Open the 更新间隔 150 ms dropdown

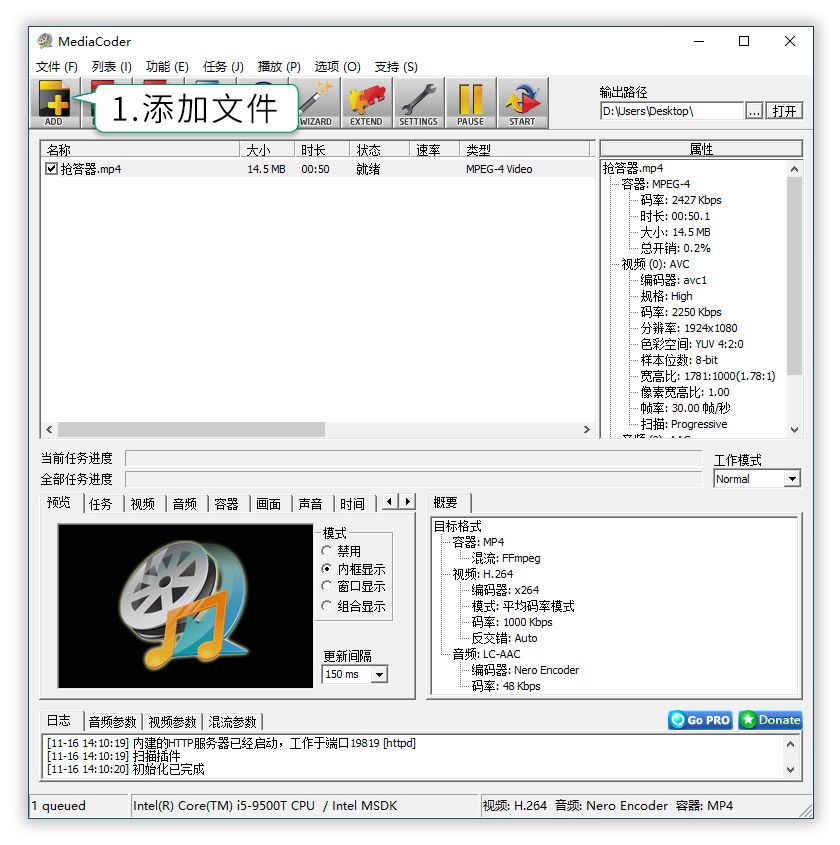click(x=355, y=674)
